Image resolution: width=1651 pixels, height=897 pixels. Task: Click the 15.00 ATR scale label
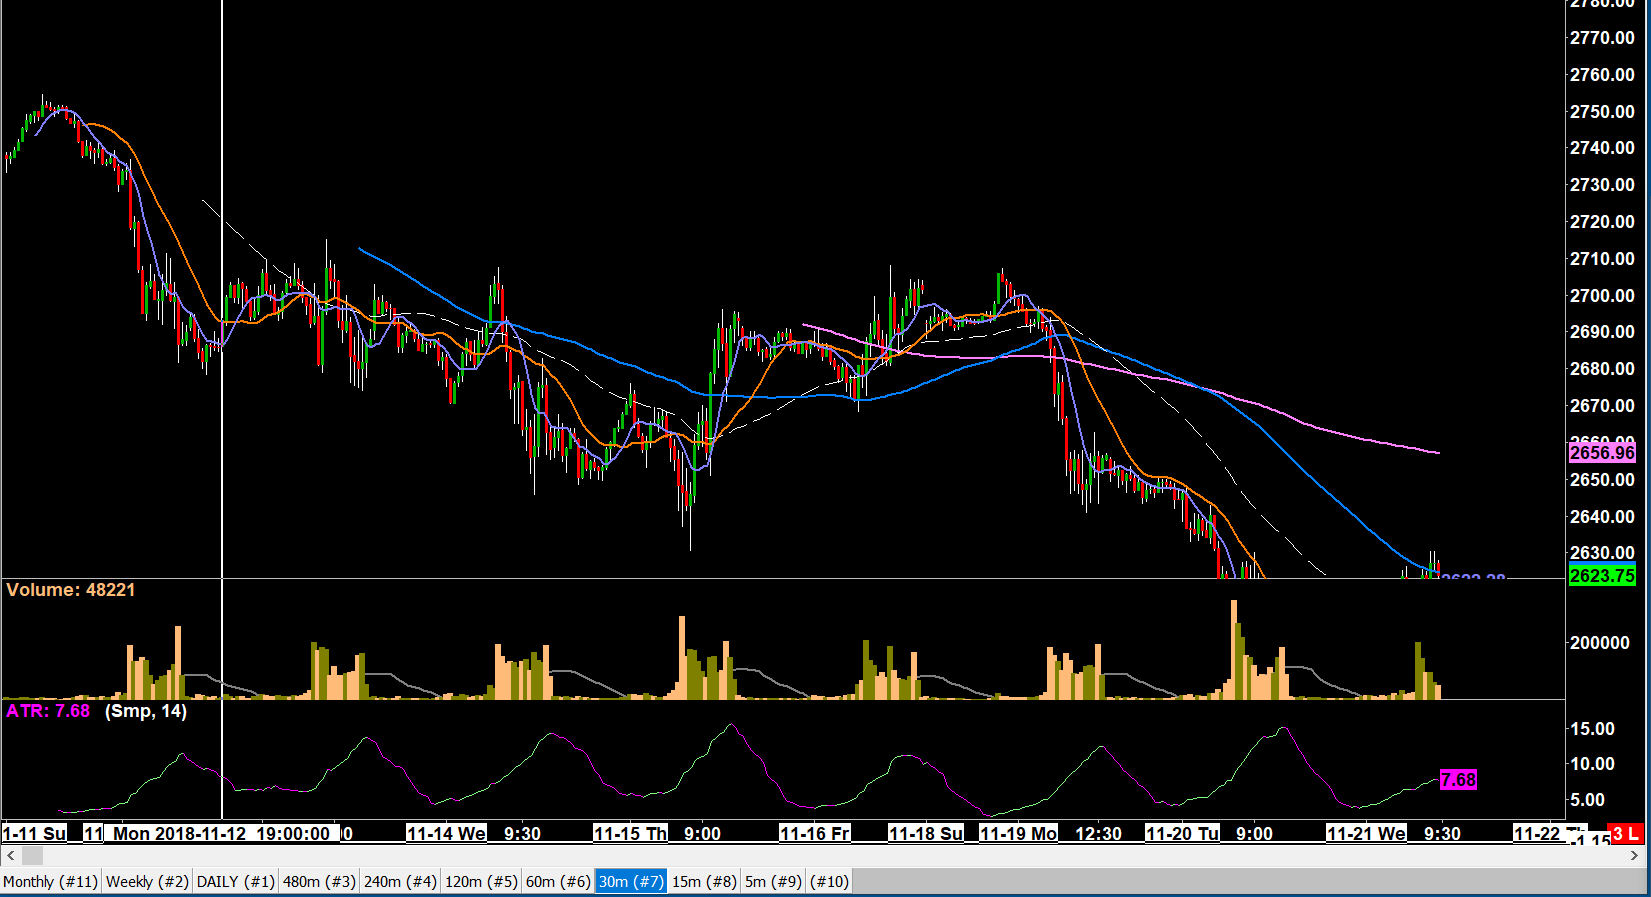1592,728
